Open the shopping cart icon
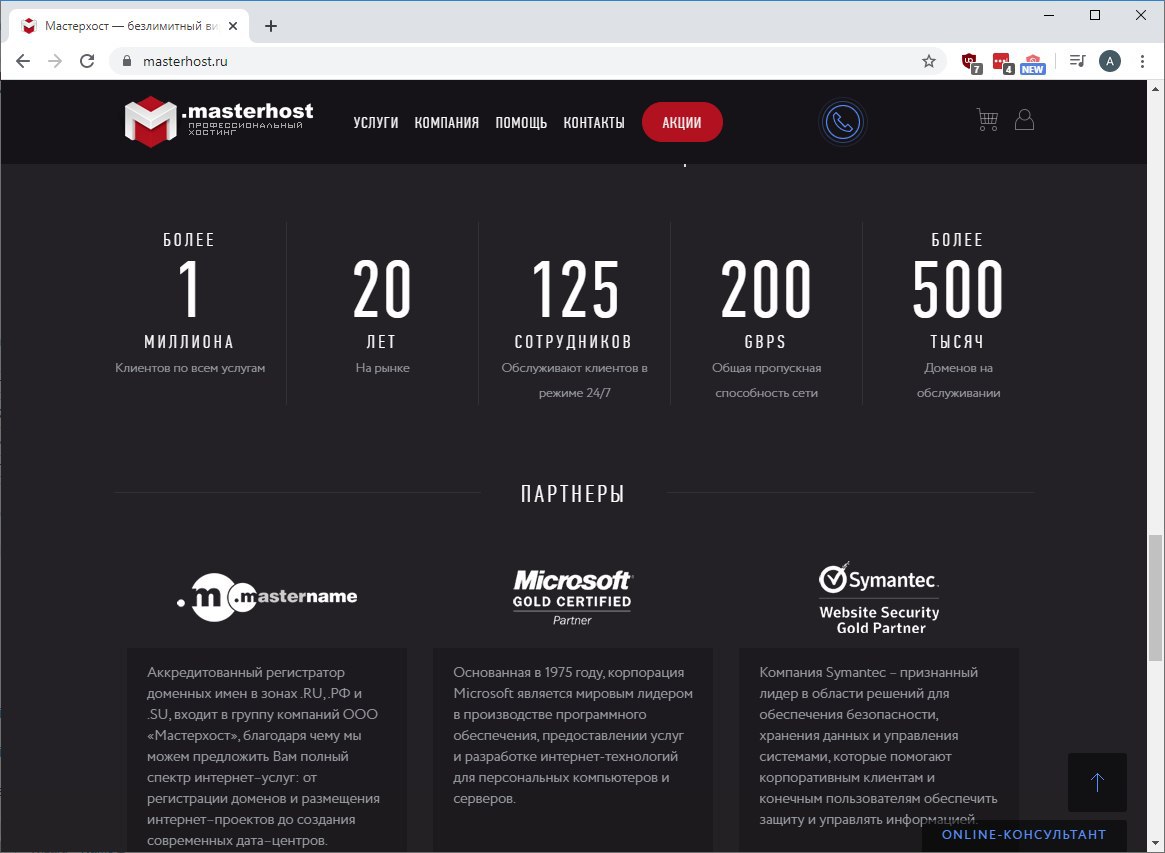 coord(987,120)
